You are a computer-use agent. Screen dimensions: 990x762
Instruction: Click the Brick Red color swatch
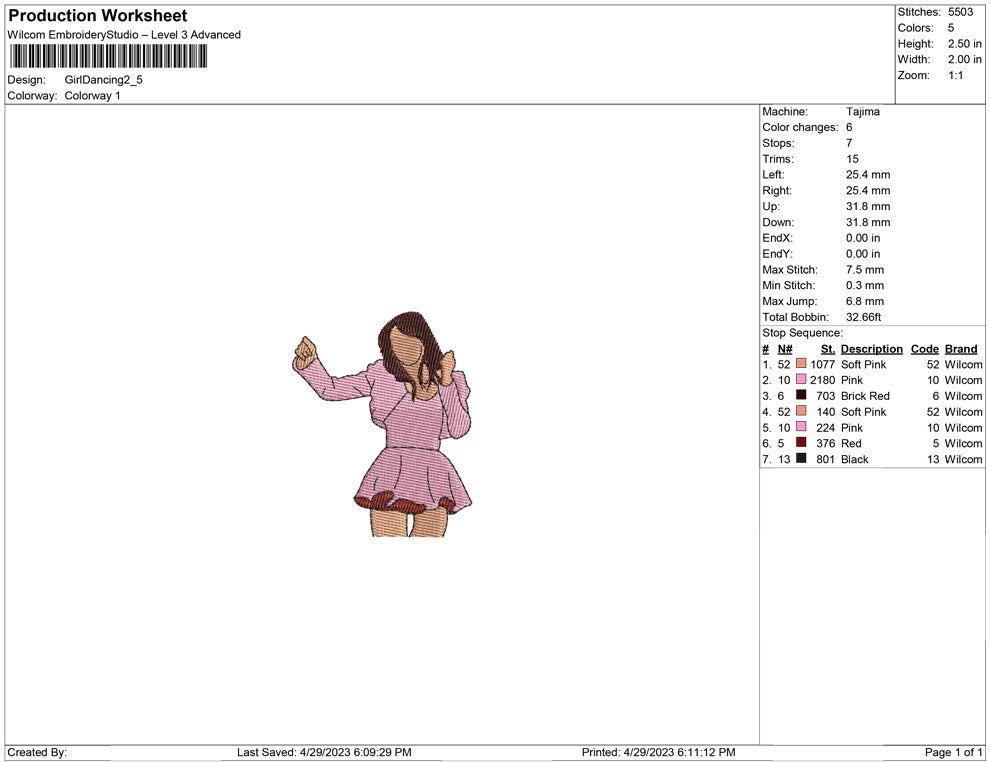801,396
